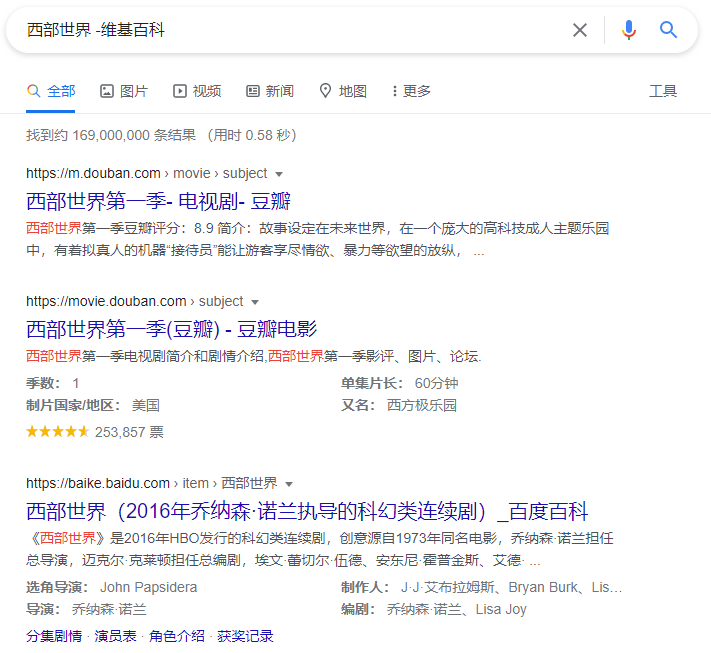Viewport: 711px width, 653px height.
Task: Open the 角色介绍 sitelink
Action: 177,636
